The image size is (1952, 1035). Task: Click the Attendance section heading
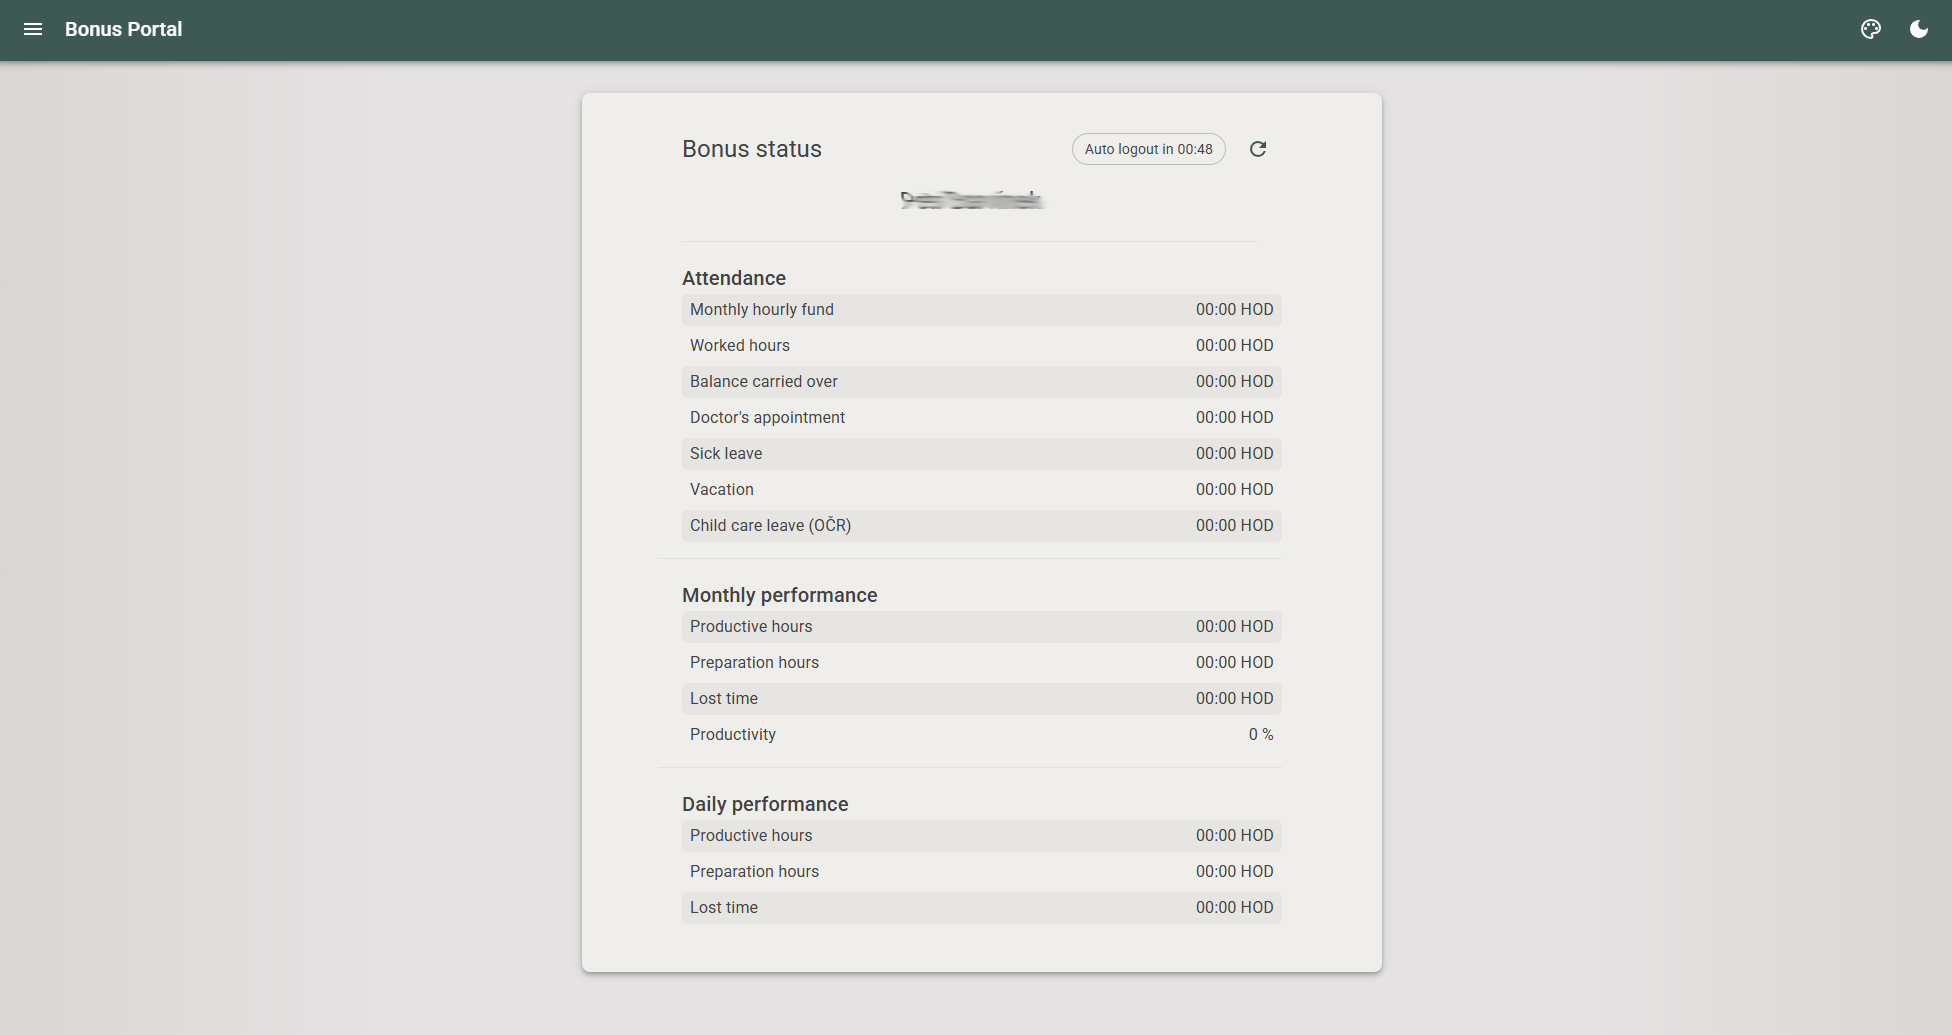coord(734,278)
